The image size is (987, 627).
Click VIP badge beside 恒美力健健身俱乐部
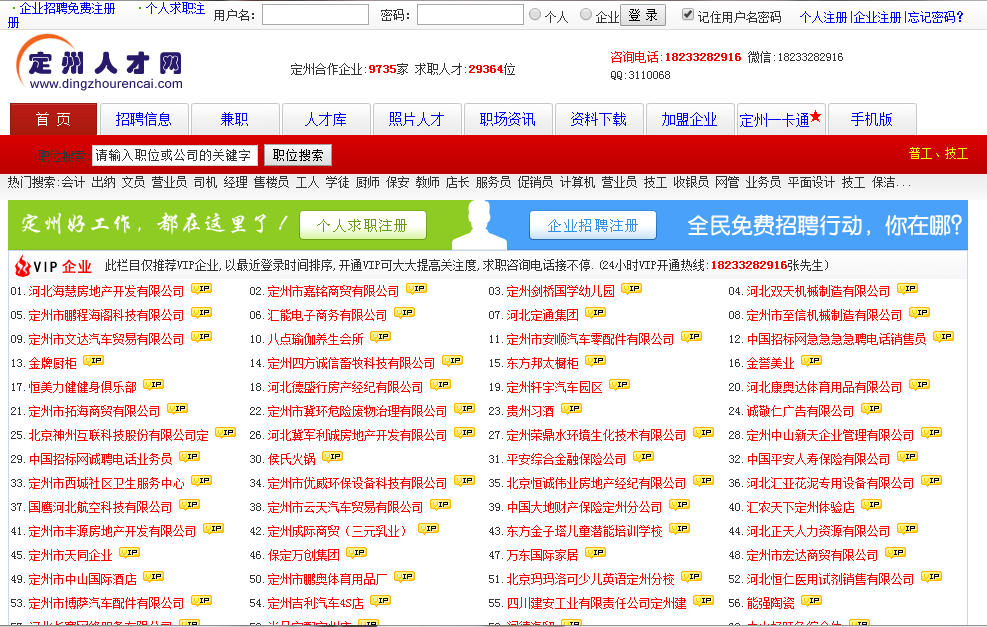click(x=154, y=385)
